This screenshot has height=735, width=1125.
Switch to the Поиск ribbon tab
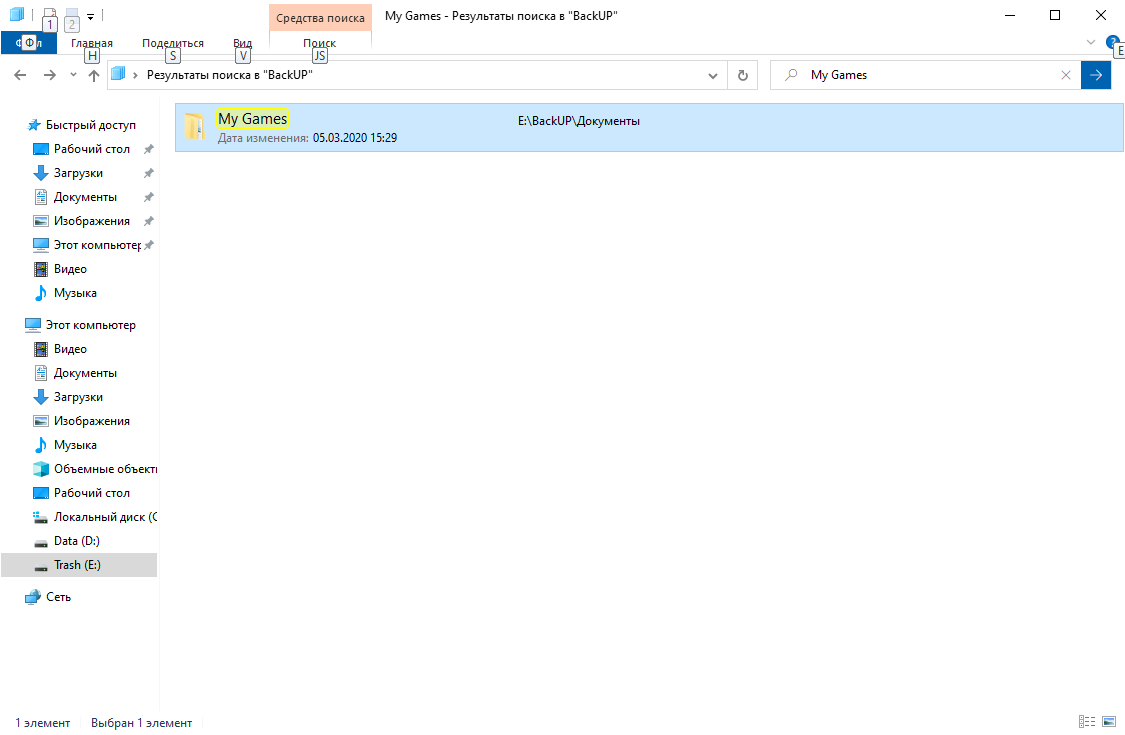pos(320,43)
